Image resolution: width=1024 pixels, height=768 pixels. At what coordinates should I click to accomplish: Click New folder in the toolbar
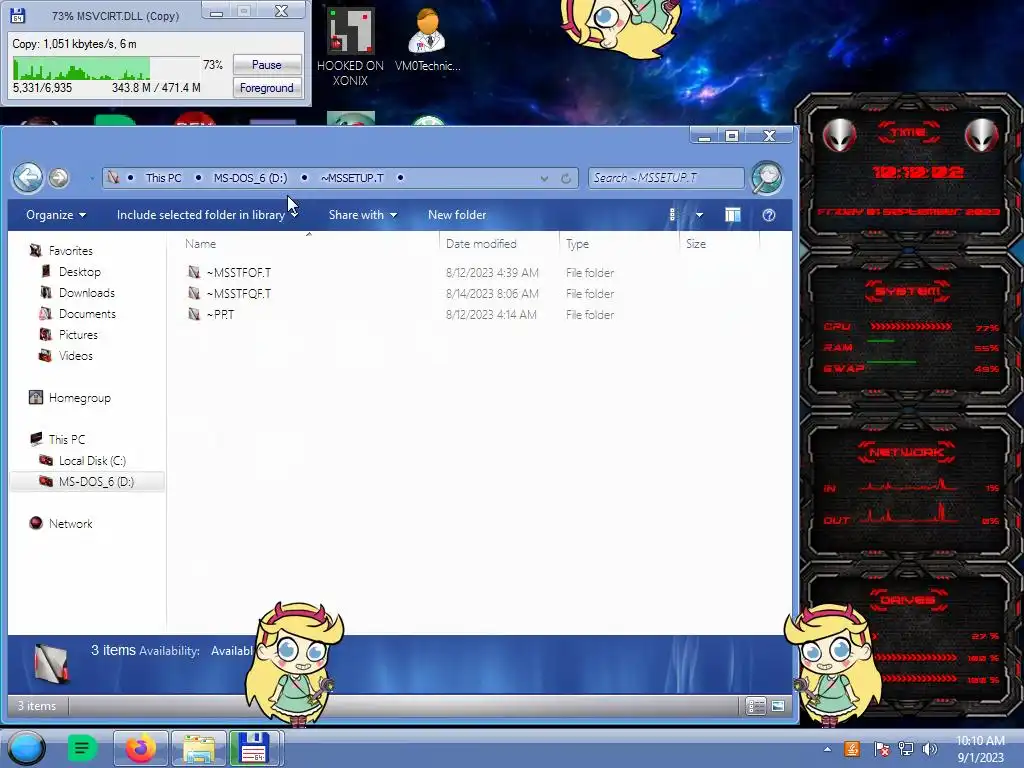click(x=457, y=215)
